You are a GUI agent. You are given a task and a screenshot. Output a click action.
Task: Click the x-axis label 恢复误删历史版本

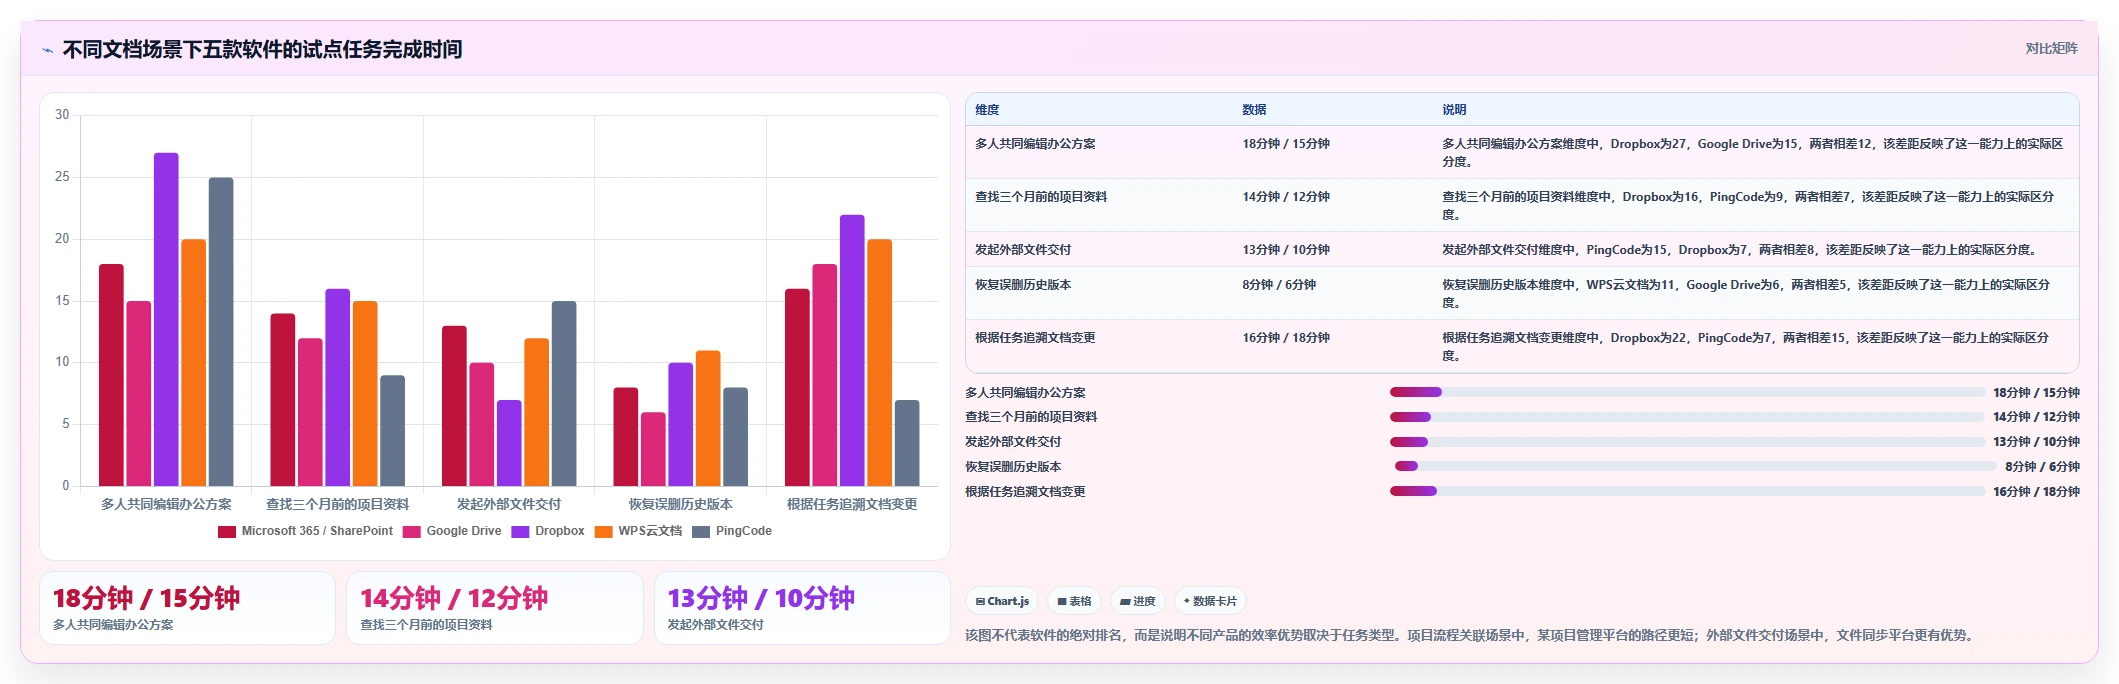click(x=681, y=504)
